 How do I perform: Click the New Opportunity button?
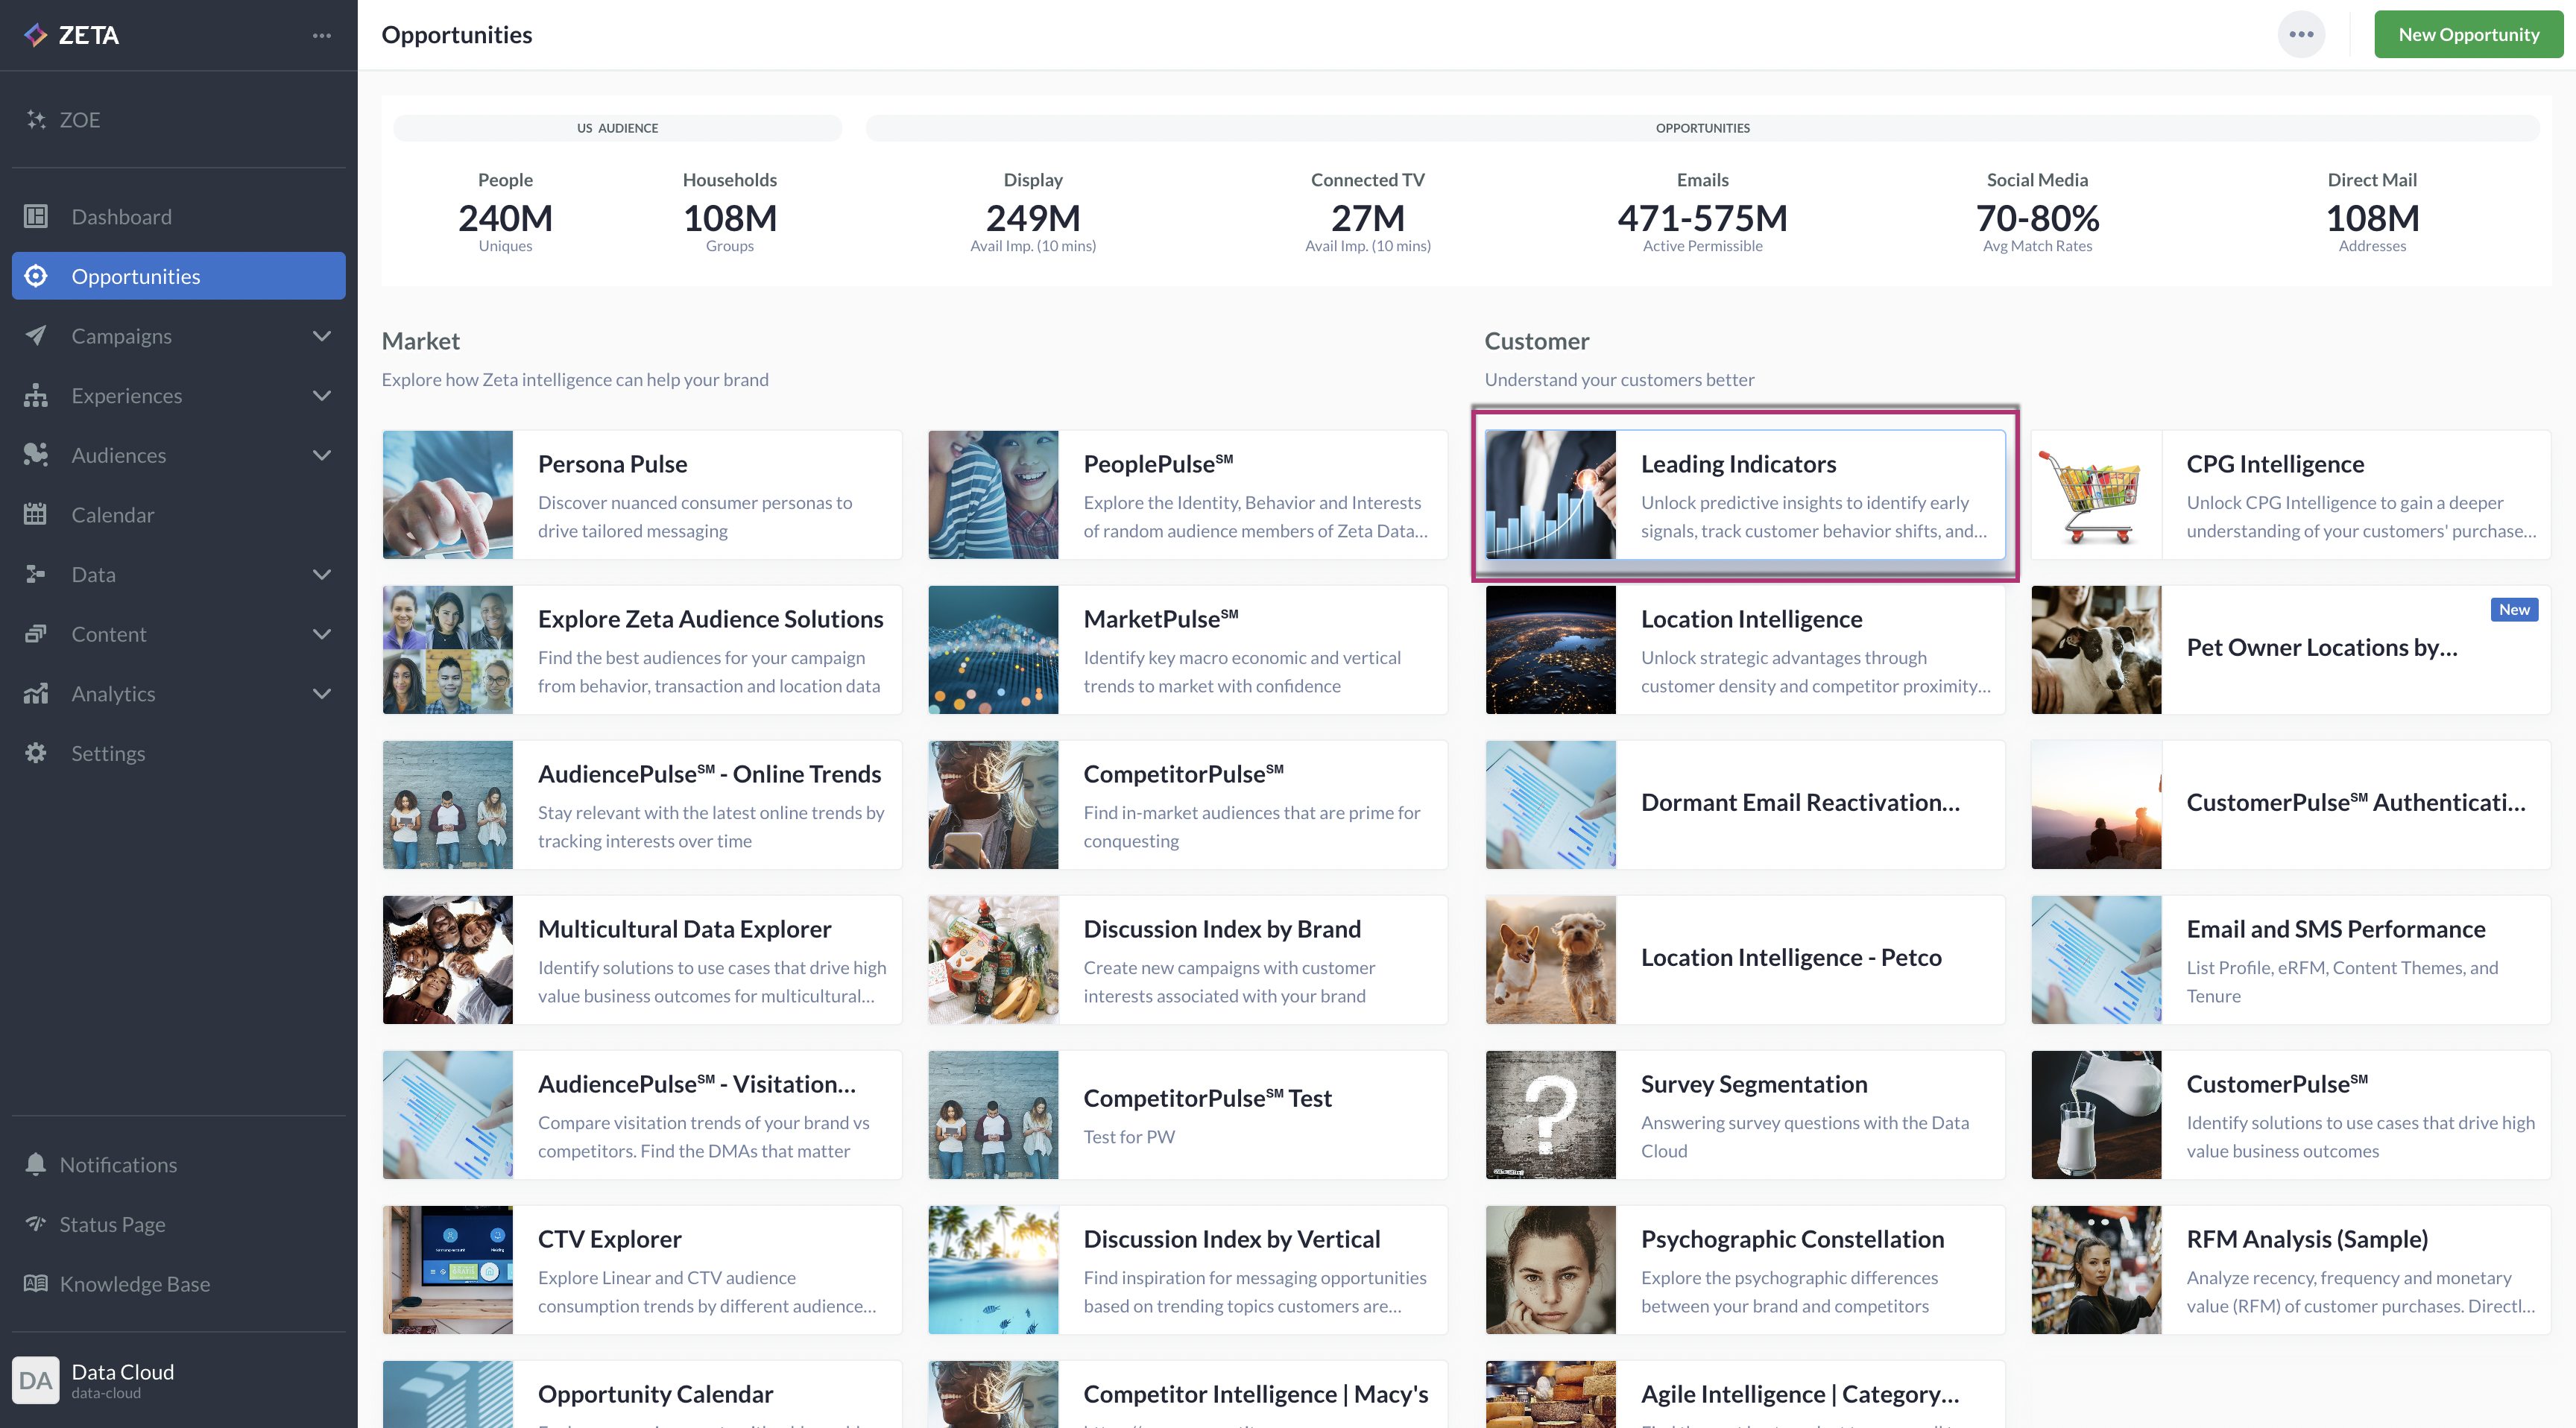2468,35
